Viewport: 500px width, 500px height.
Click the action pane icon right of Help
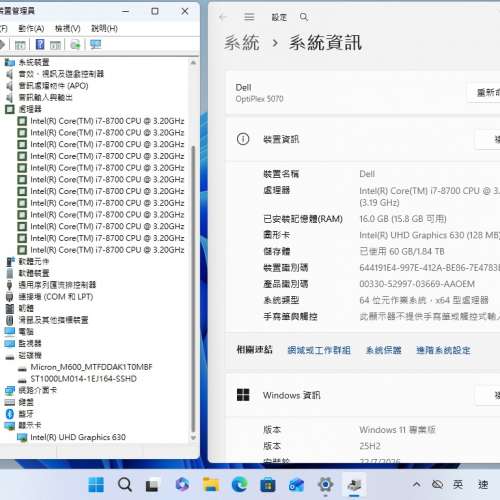[x=55, y=45]
